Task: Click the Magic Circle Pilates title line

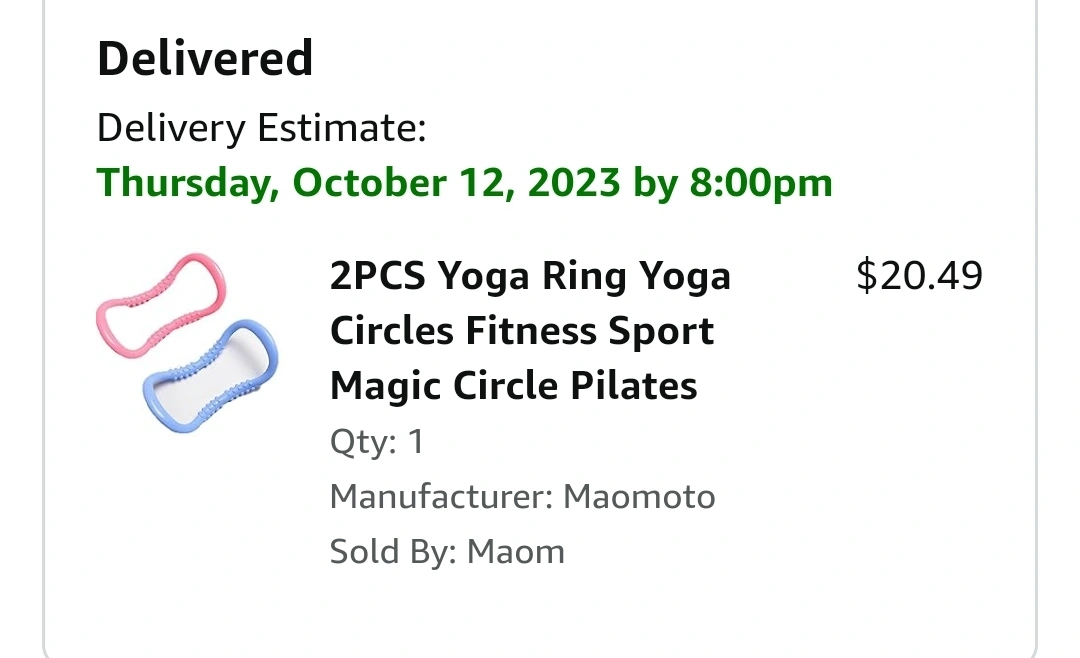Action: coord(514,386)
